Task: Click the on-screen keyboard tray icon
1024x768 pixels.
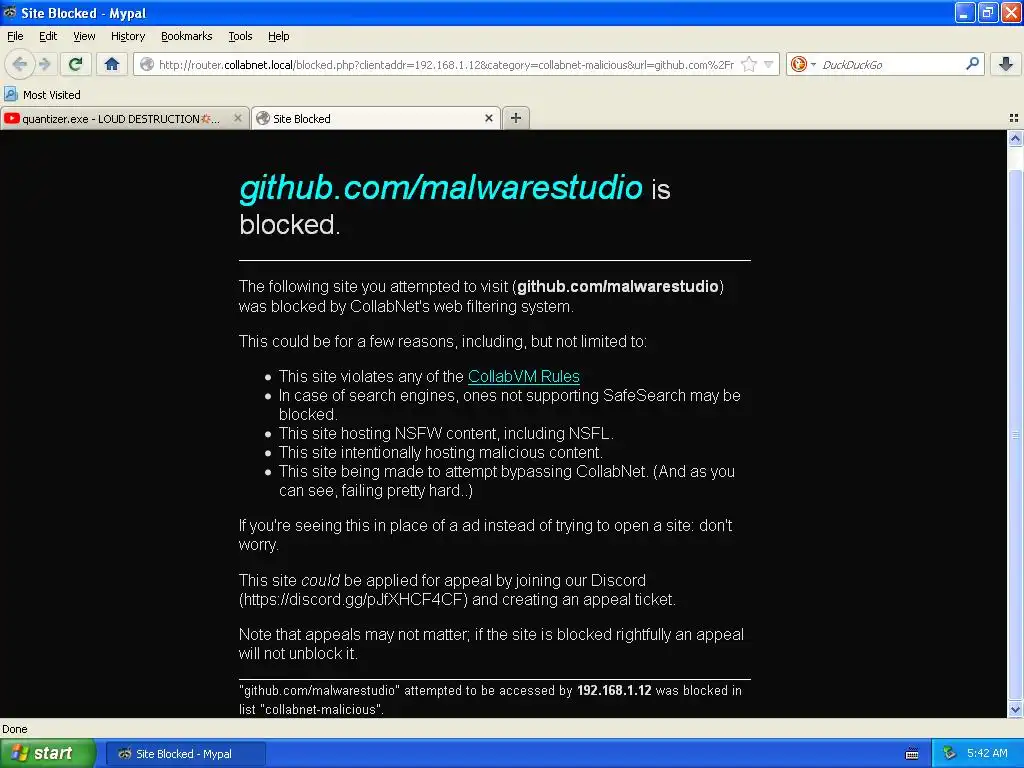Action: tap(912, 754)
